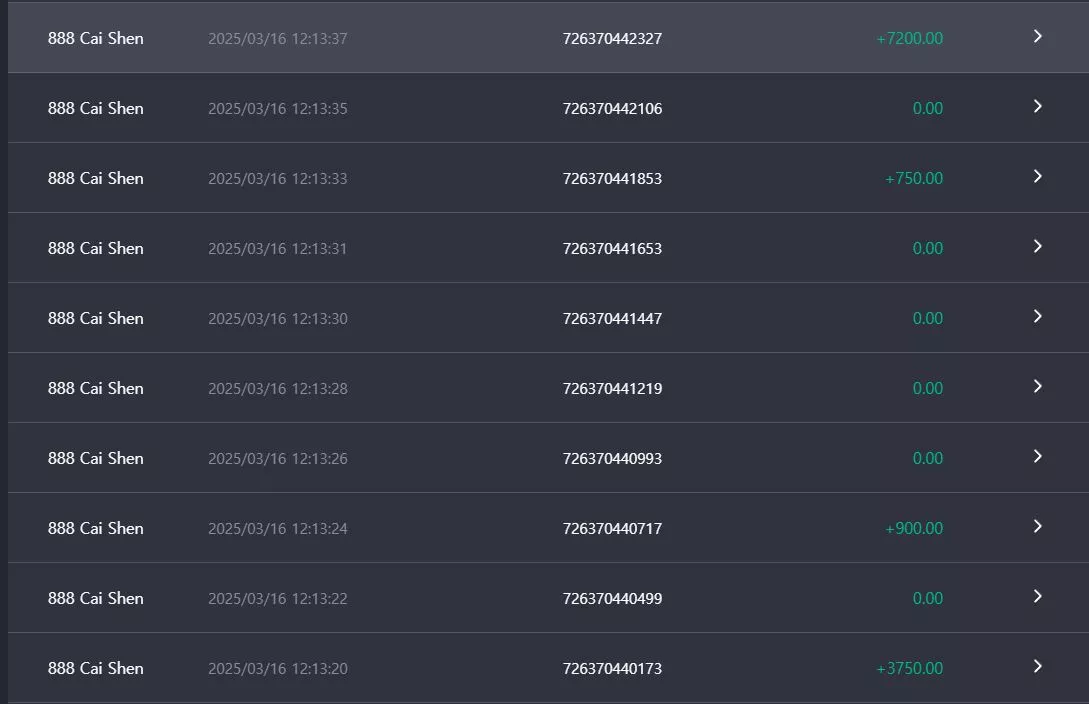Viewport: 1089px width, 704px height.
Task: Expand the 12:13:31 record arrow
Action: [1038, 246]
